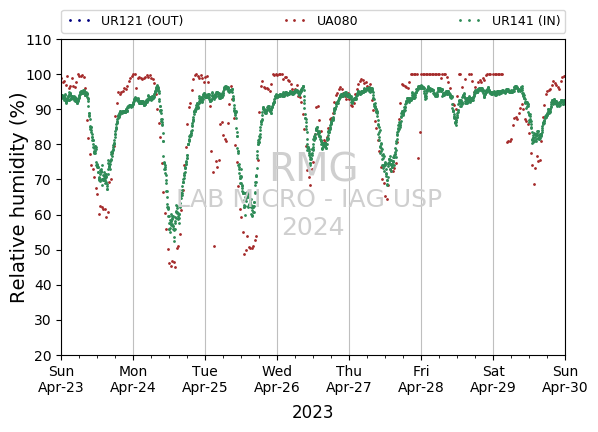Click the 2023 x-axis title
The height and width of the screenshot is (432, 598).
pyautogui.click(x=313, y=412)
